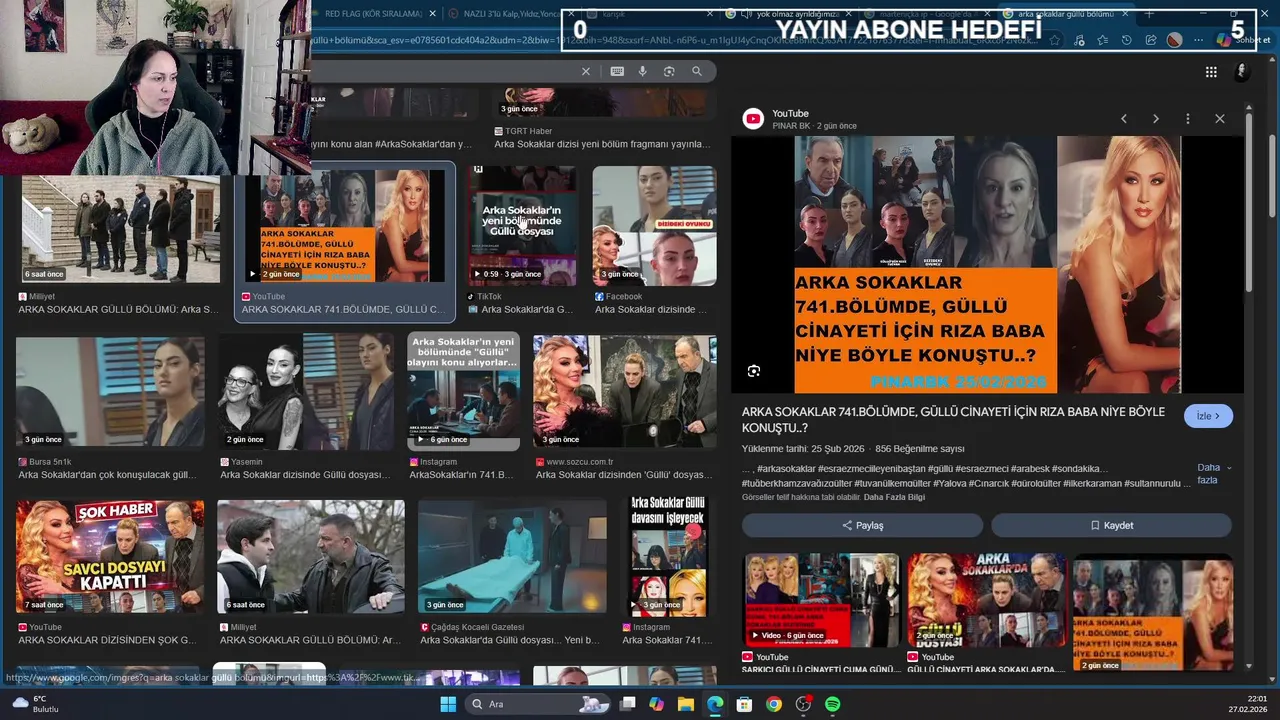Open the weather widget showing 6°C Bulutlu
1280x720 pixels.
click(x=35, y=704)
